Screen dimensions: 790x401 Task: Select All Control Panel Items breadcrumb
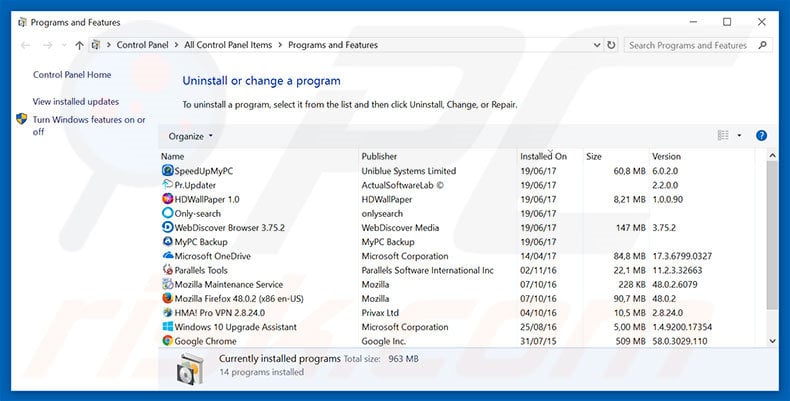pos(228,45)
